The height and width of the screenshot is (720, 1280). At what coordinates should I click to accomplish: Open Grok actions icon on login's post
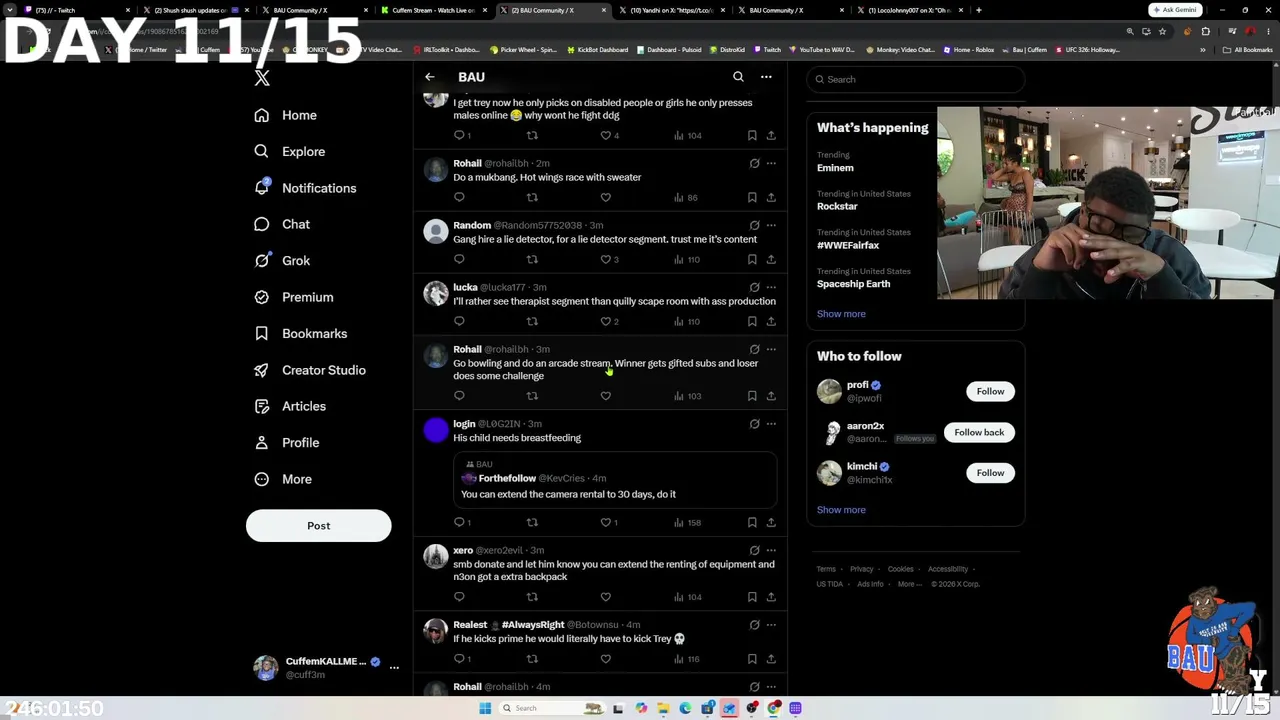click(755, 424)
